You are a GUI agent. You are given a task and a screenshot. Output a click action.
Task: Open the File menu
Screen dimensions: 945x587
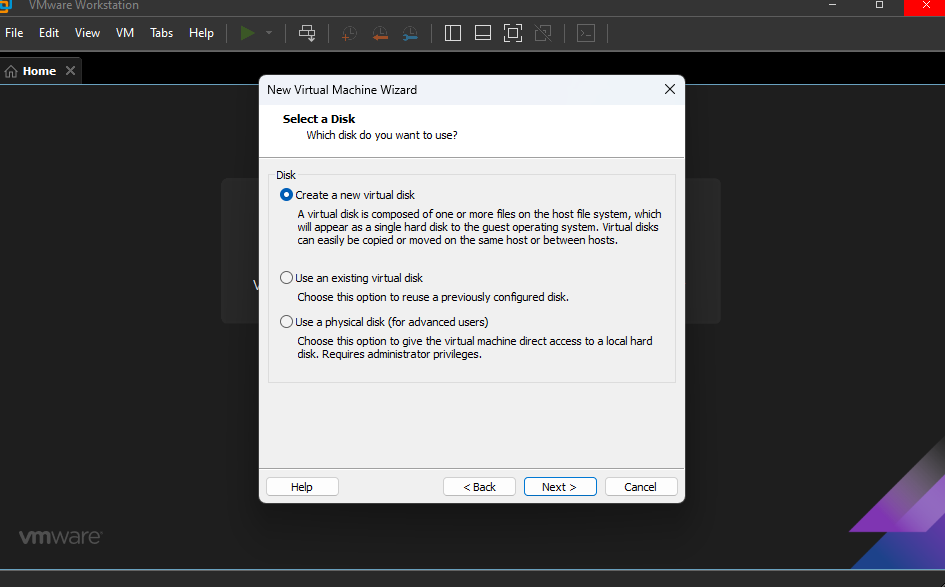point(14,33)
